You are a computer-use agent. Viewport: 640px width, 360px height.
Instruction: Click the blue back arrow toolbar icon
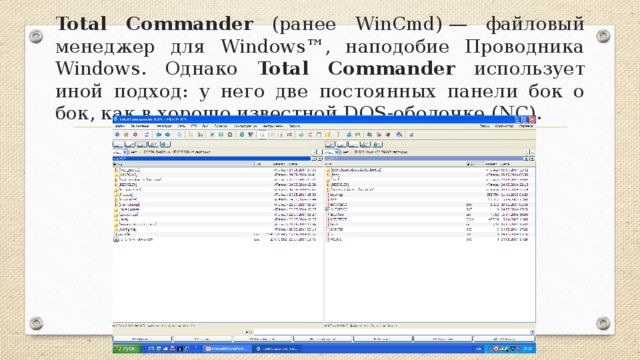click(x=159, y=134)
